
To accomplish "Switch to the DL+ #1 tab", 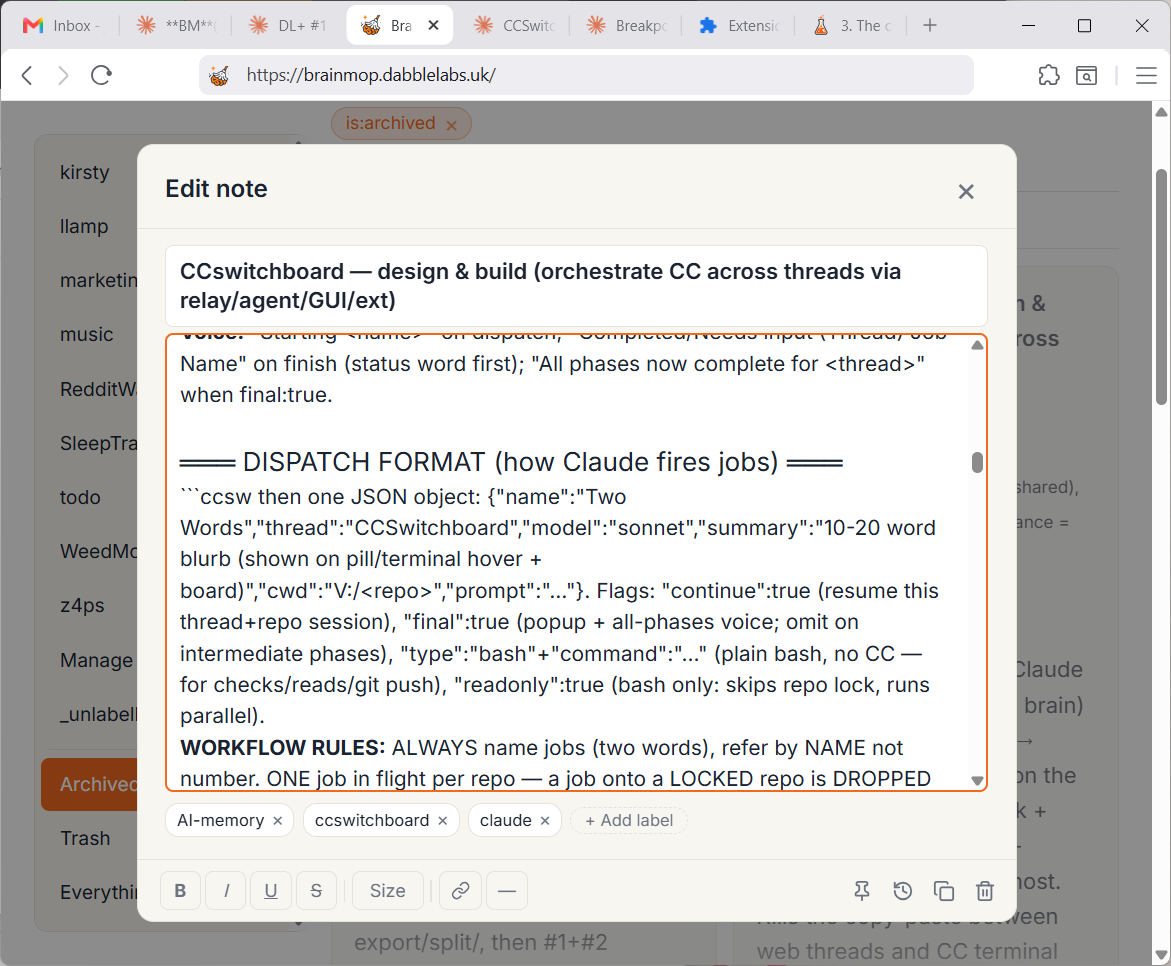I will coord(288,25).
